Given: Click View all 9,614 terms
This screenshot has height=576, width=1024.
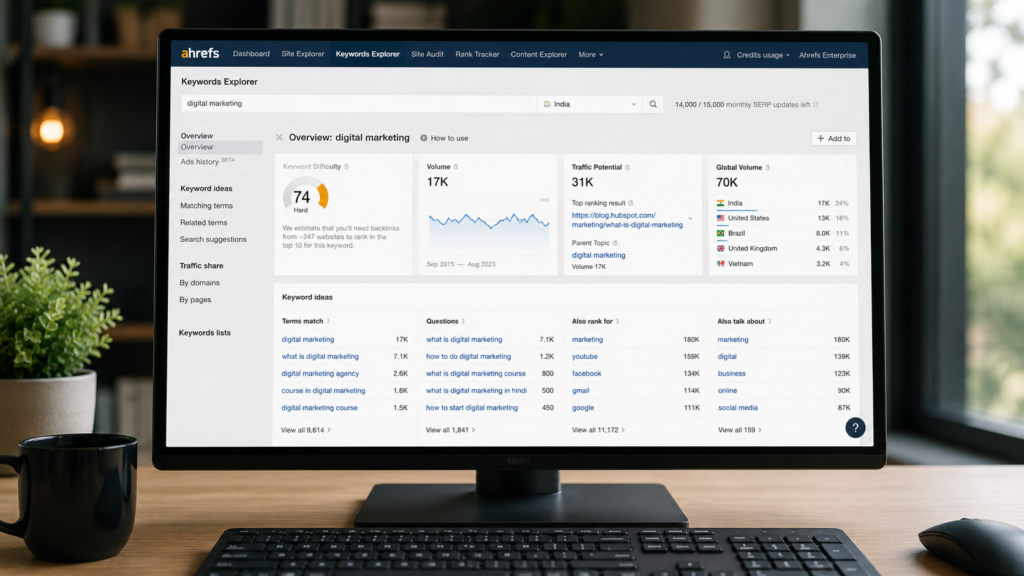Looking at the screenshot, I should (x=306, y=430).
